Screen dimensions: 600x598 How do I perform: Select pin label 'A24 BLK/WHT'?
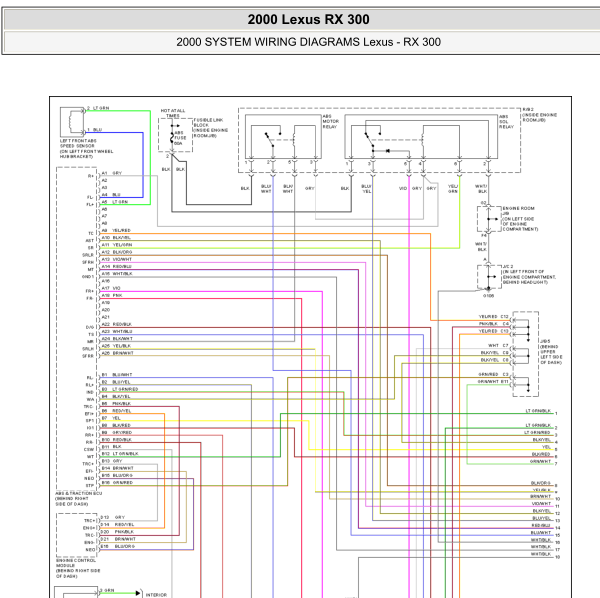[x=117, y=339]
